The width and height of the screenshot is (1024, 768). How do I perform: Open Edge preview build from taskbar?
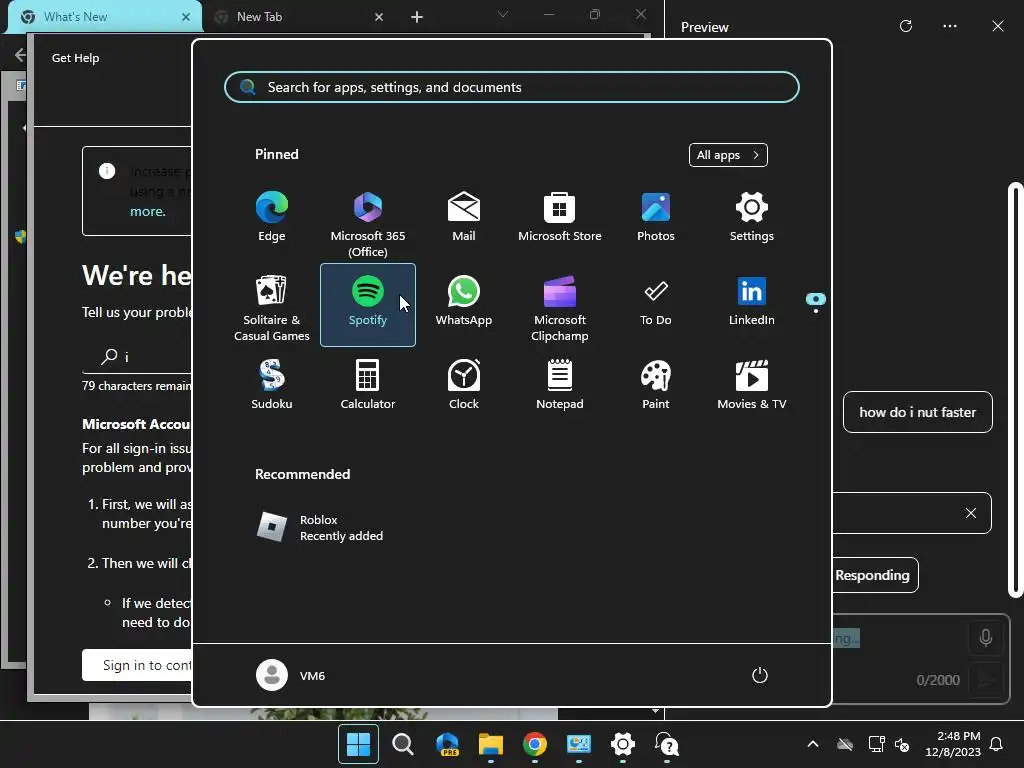[447, 744]
